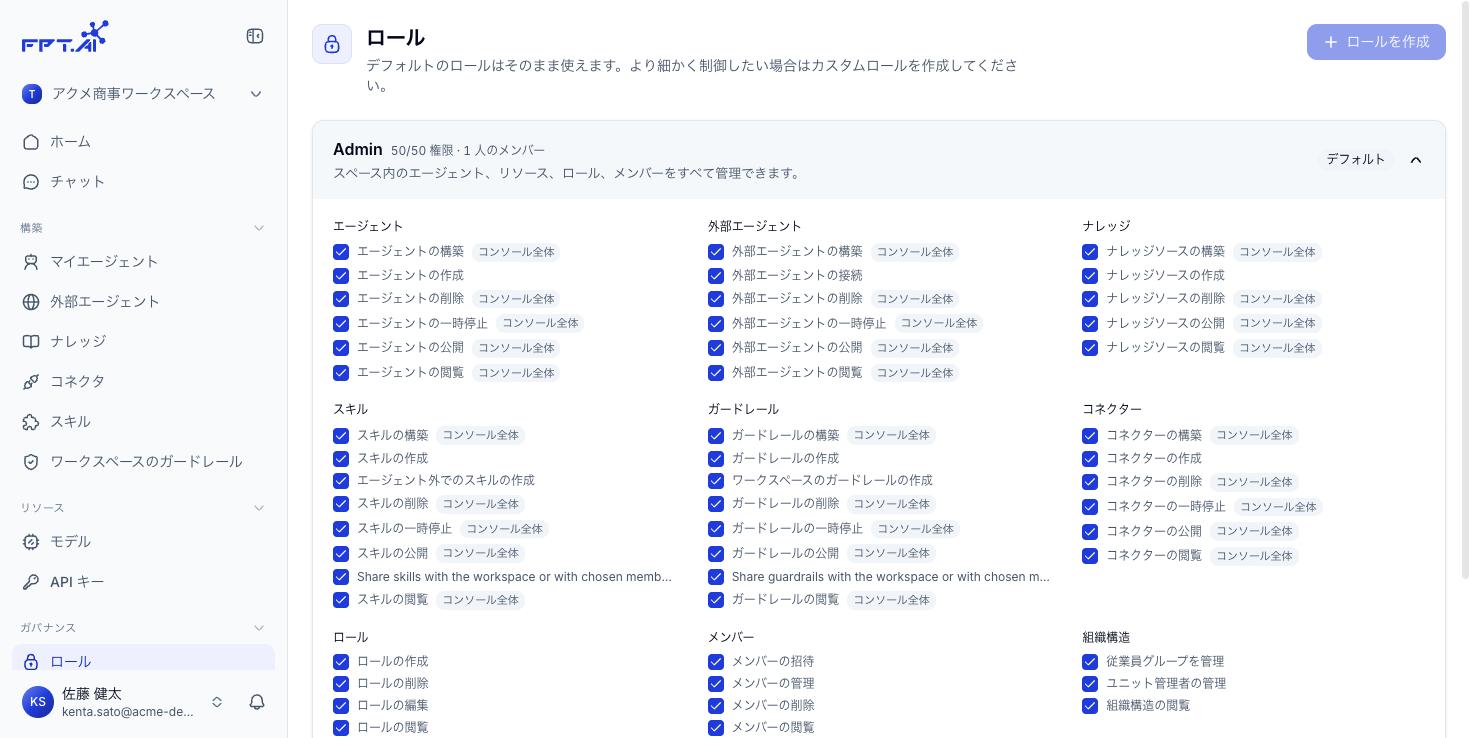Click the roles lock icon in sidebar
1470x738 pixels.
pyautogui.click(x=31, y=662)
